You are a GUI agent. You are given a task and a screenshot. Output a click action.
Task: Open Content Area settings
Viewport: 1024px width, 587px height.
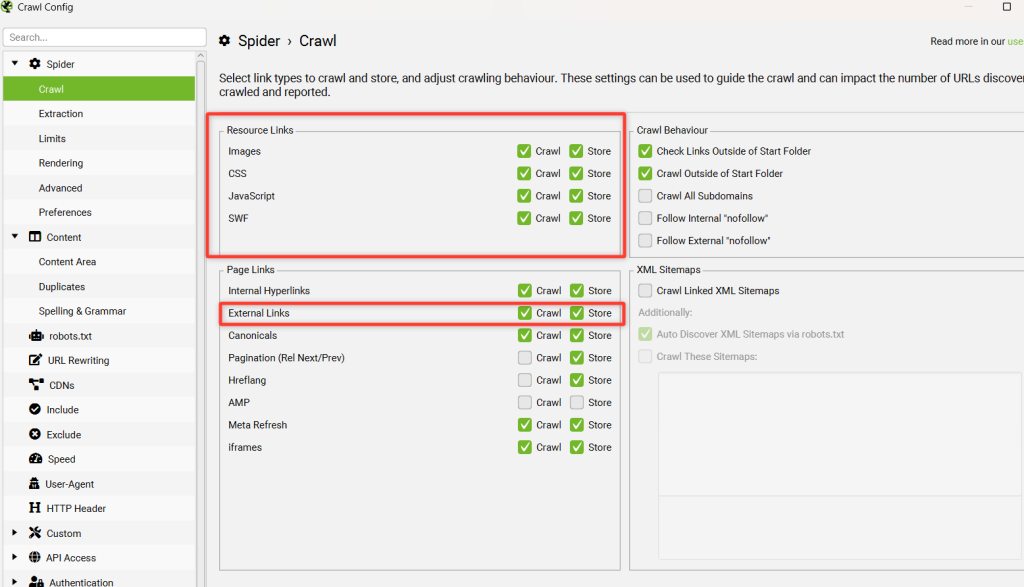99,261
